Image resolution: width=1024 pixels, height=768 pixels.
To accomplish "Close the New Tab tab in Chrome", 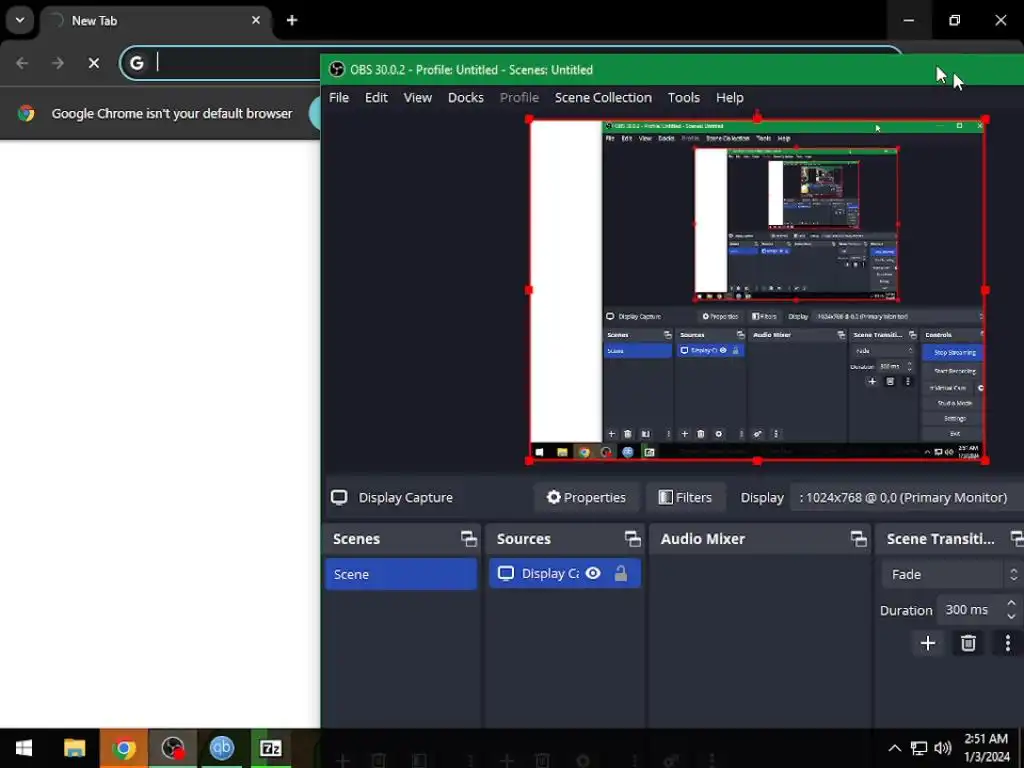I will 255,20.
